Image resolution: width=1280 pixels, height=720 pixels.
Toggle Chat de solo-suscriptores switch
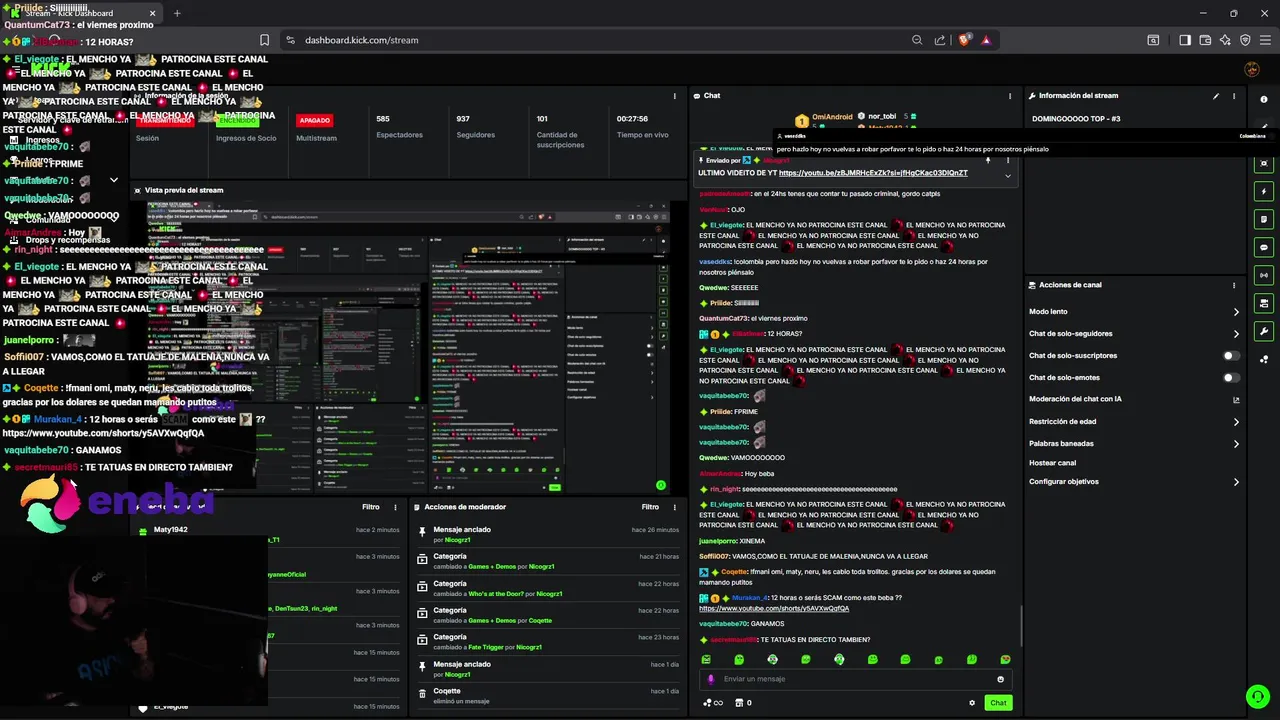(1232, 356)
